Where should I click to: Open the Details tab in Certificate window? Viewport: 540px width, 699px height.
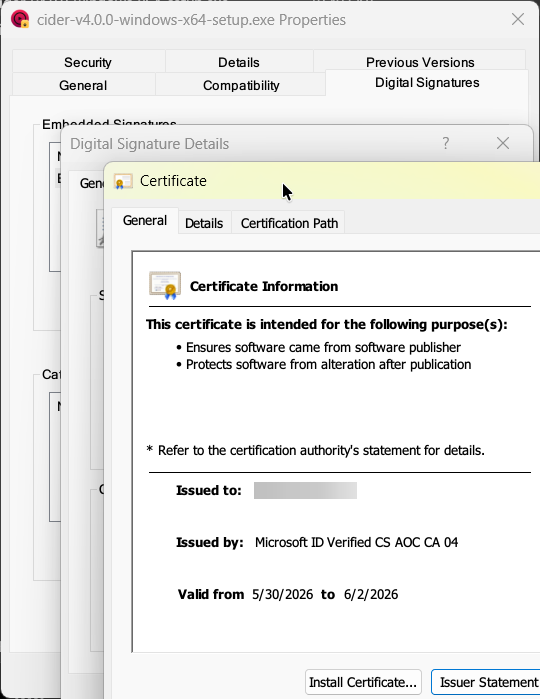[204, 223]
